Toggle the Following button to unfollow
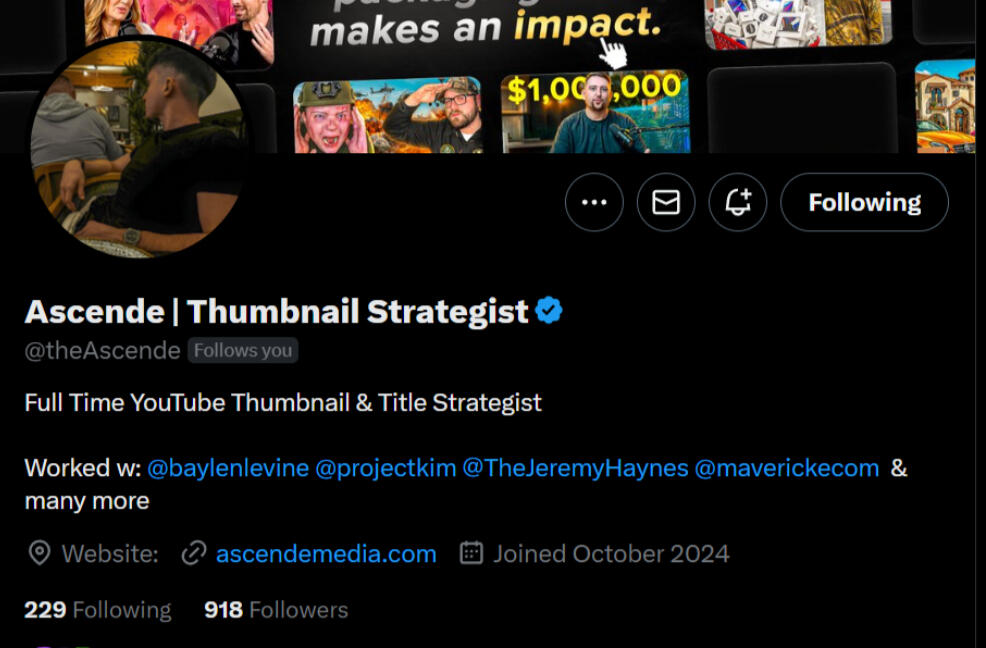Viewport: 986px width, 648px height. [864, 202]
